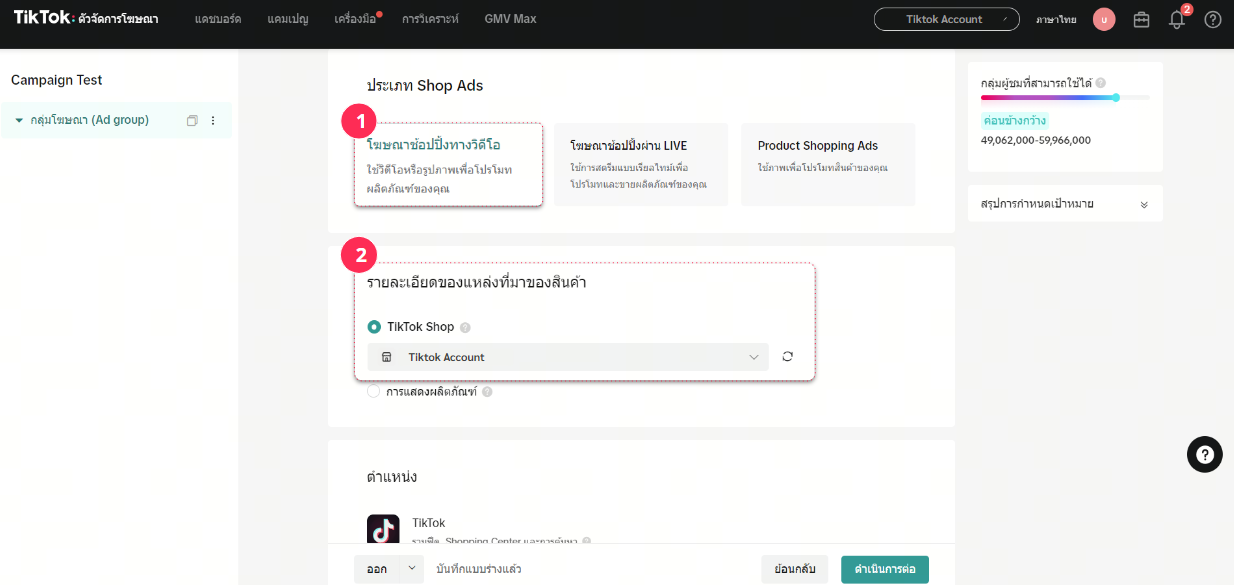Screen dimensions: 1234x585
Task: Open the notifications bell icon
Action: 1177,19
